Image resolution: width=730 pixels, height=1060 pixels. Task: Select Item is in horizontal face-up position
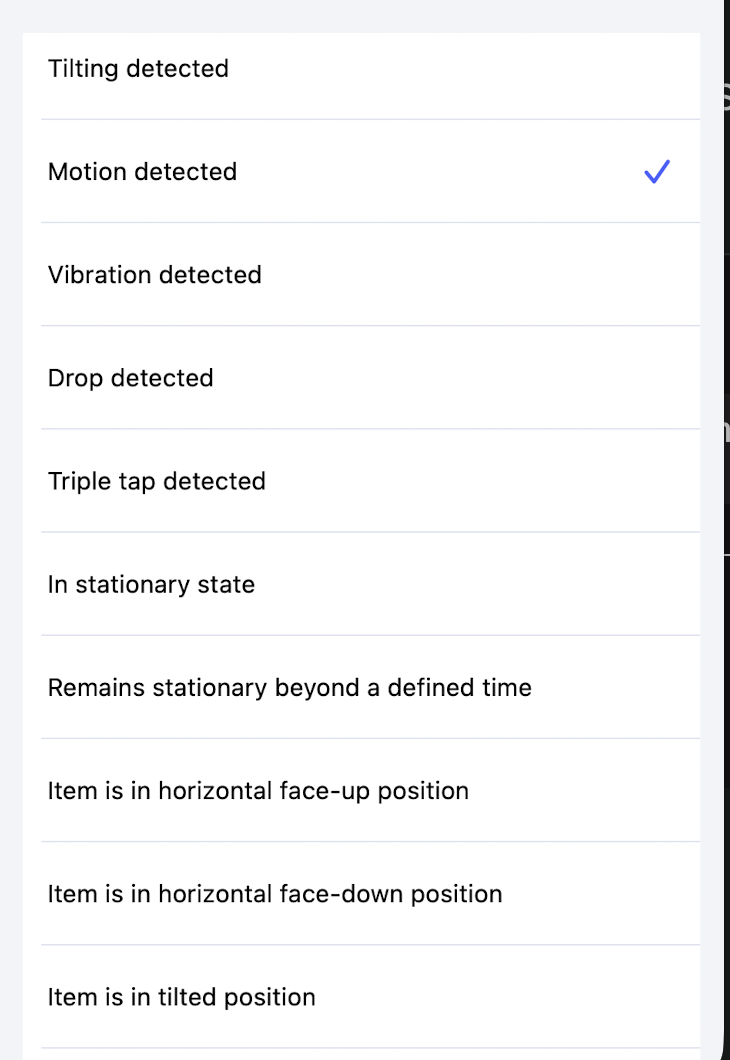(258, 791)
